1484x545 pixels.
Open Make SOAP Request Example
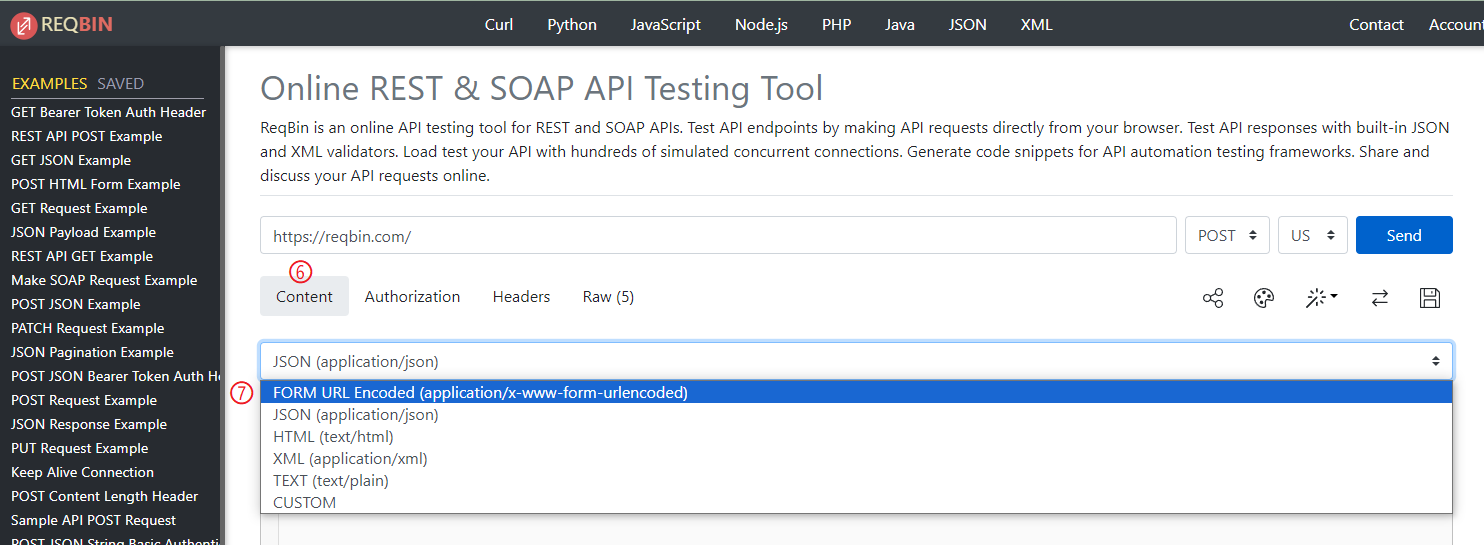coord(104,280)
